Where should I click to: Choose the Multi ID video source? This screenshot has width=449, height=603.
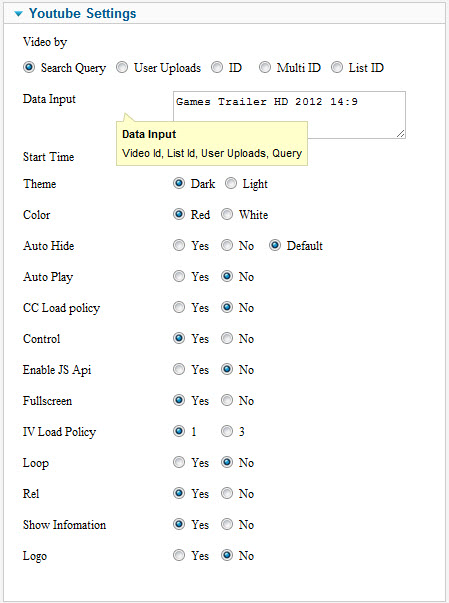click(x=264, y=68)
